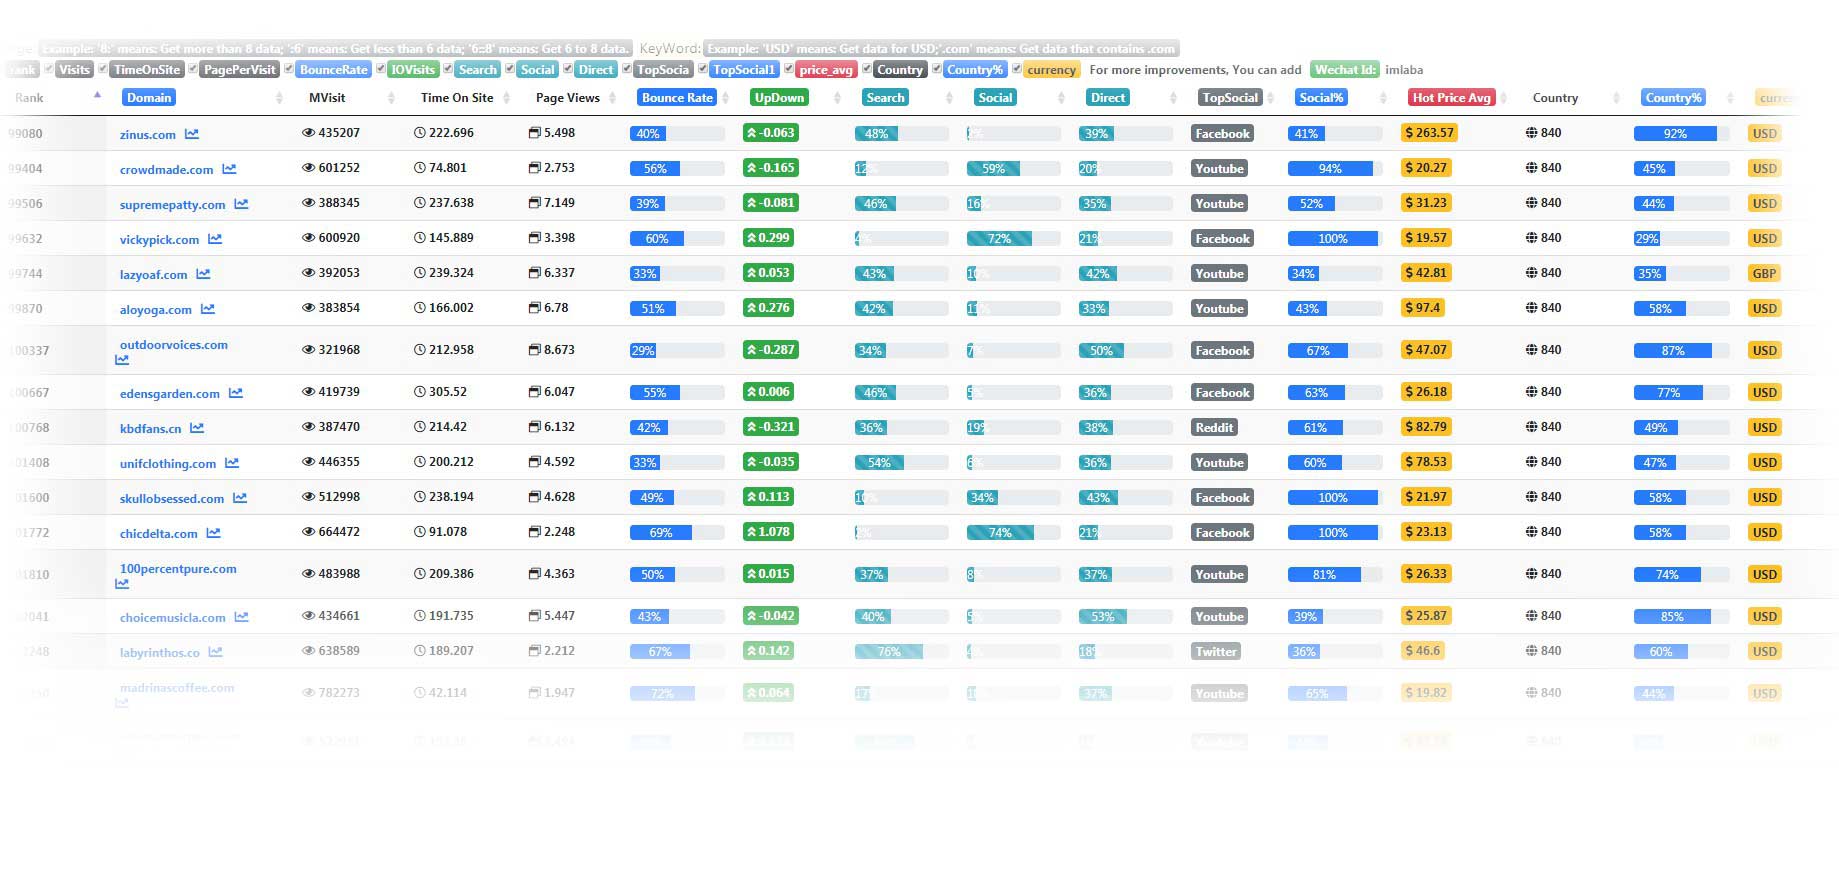Click the eye icon in aloyoga.com row
The height and width of the screenshot is (875, 1839).
click(x=308, y=308)
